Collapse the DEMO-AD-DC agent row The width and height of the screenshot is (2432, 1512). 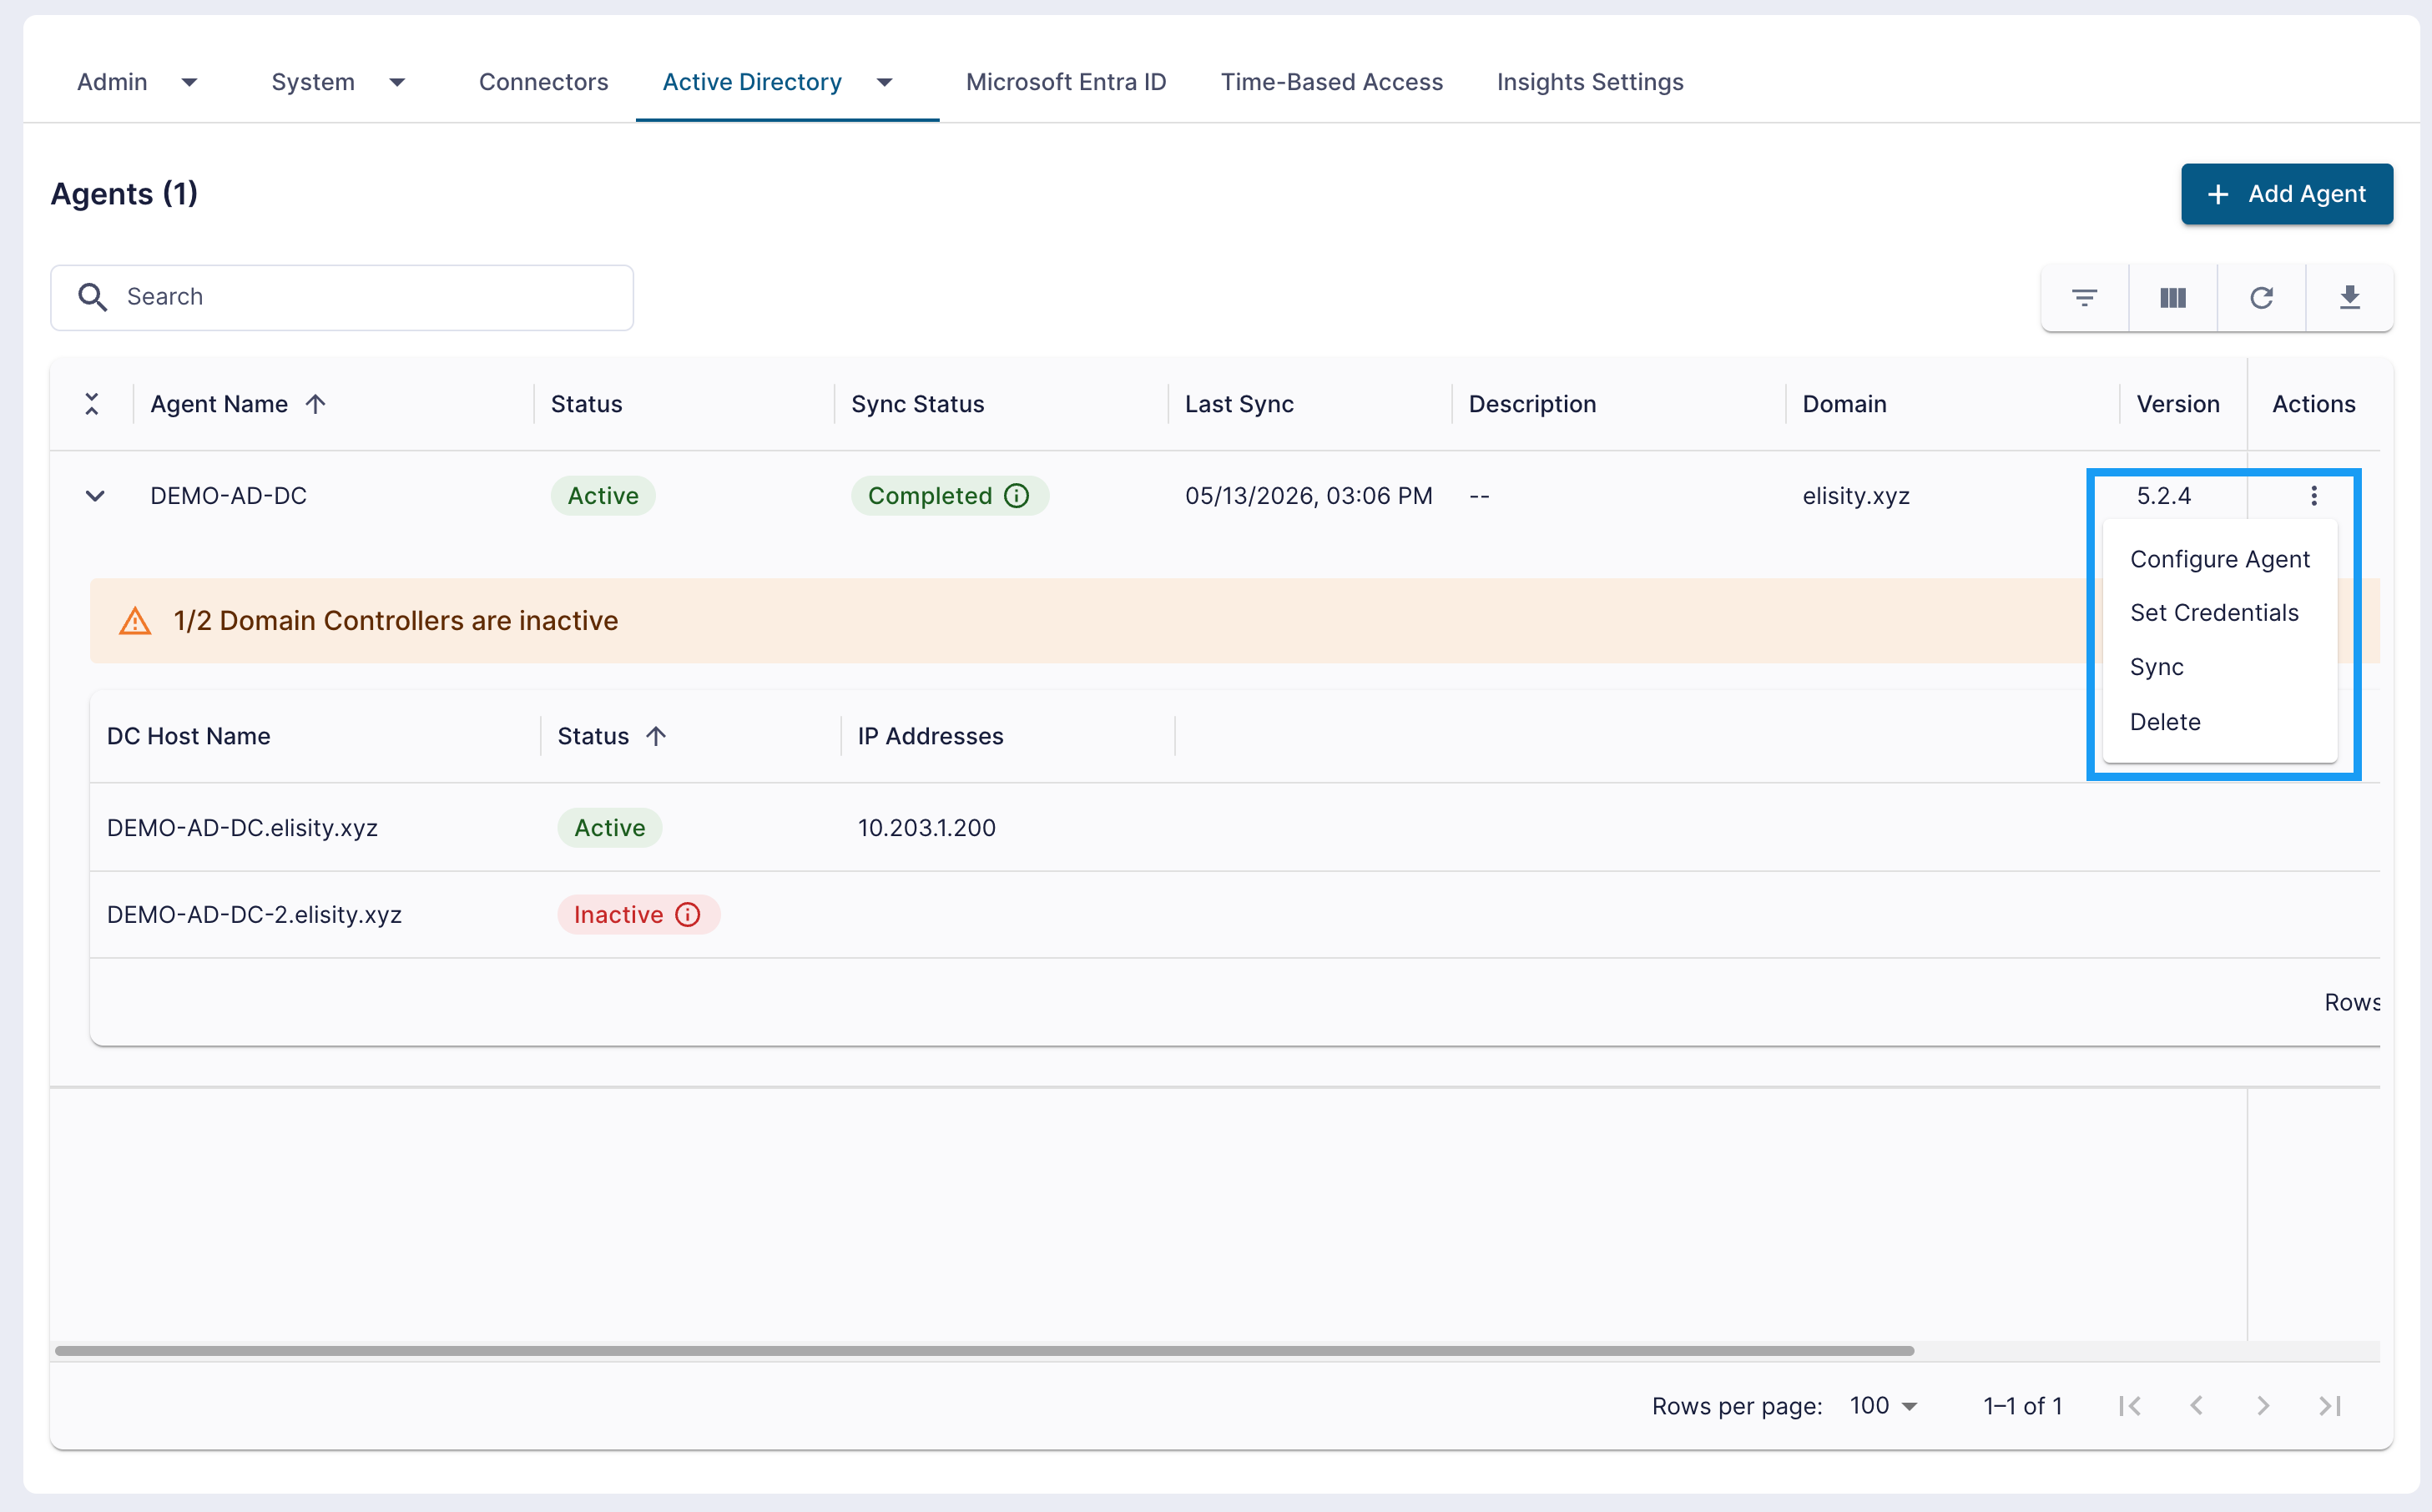95,496
